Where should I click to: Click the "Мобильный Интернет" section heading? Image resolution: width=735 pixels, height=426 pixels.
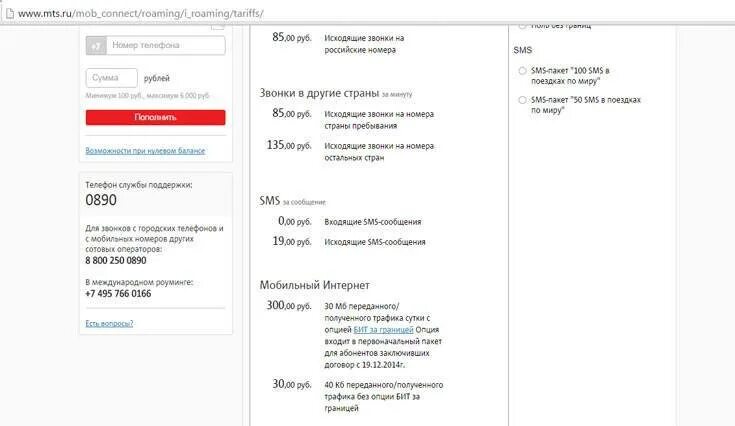pos(315,285)
